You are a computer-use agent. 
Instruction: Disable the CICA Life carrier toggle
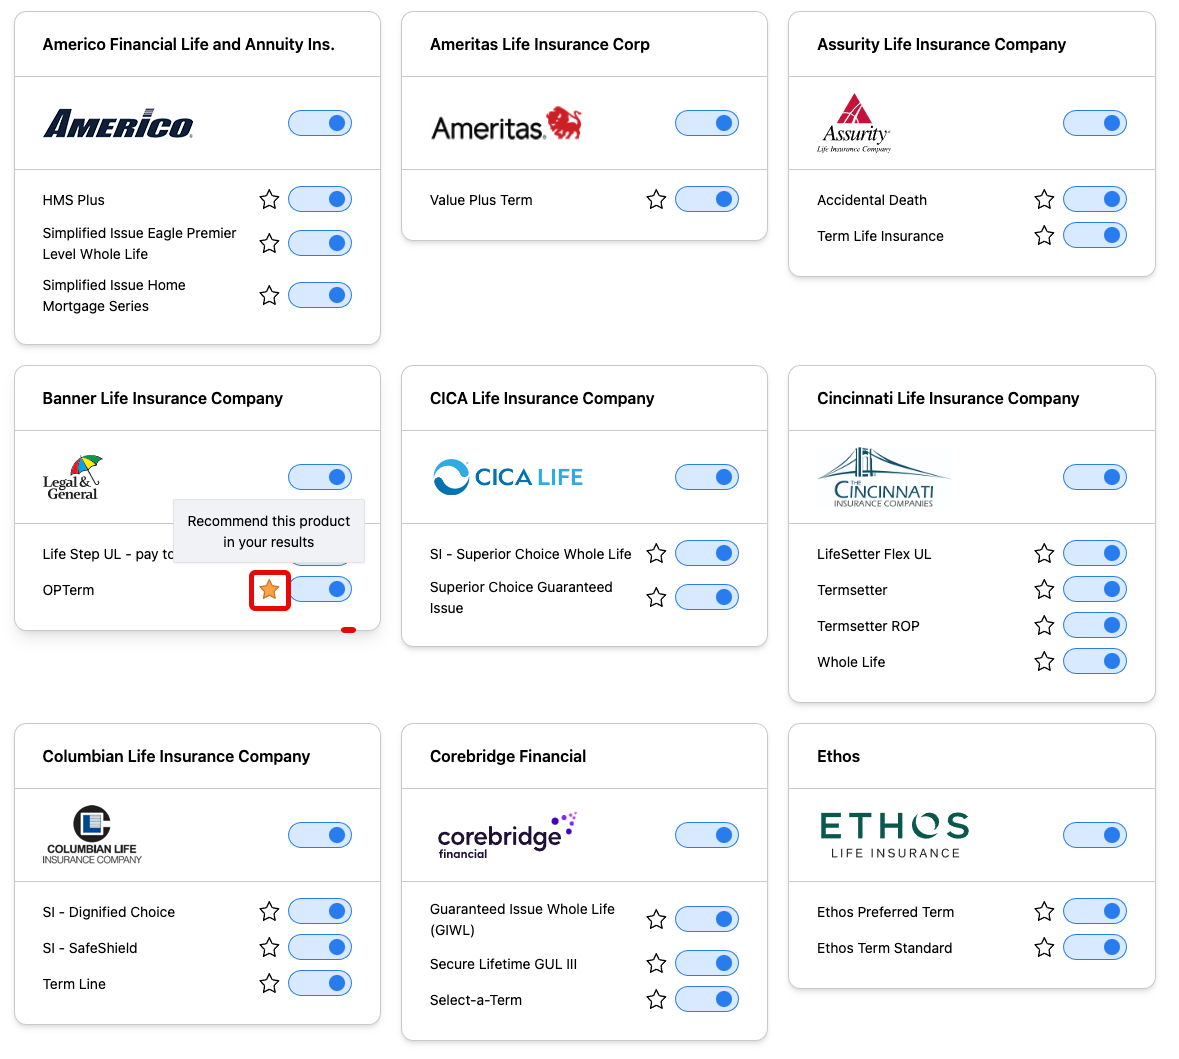[708, 477]
